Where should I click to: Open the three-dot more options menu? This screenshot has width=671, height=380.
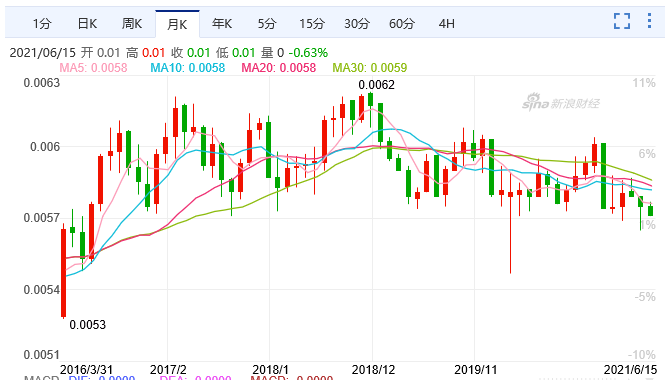pos(649,21)
